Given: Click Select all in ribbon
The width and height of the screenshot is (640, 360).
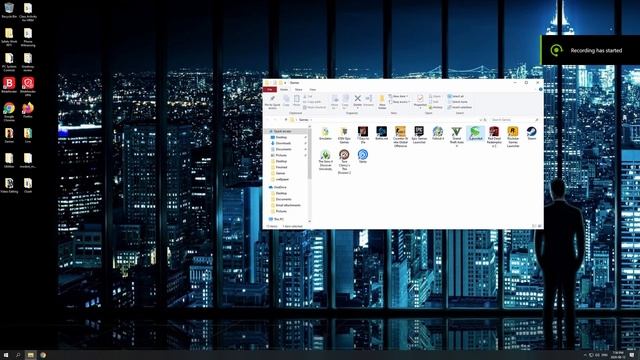Looking at the screenshot, I should [x=456, y=96].
